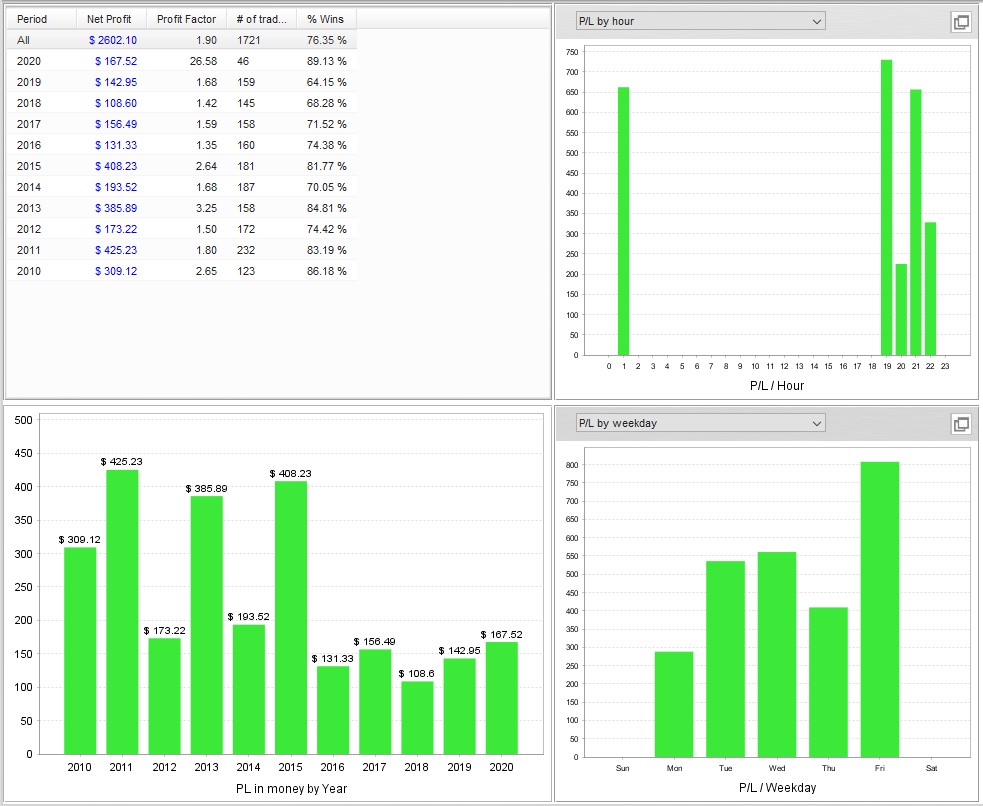Viewport: 983px width, 806px height.
Task: Sort table by # of trades header
Action: coord(261,19)
